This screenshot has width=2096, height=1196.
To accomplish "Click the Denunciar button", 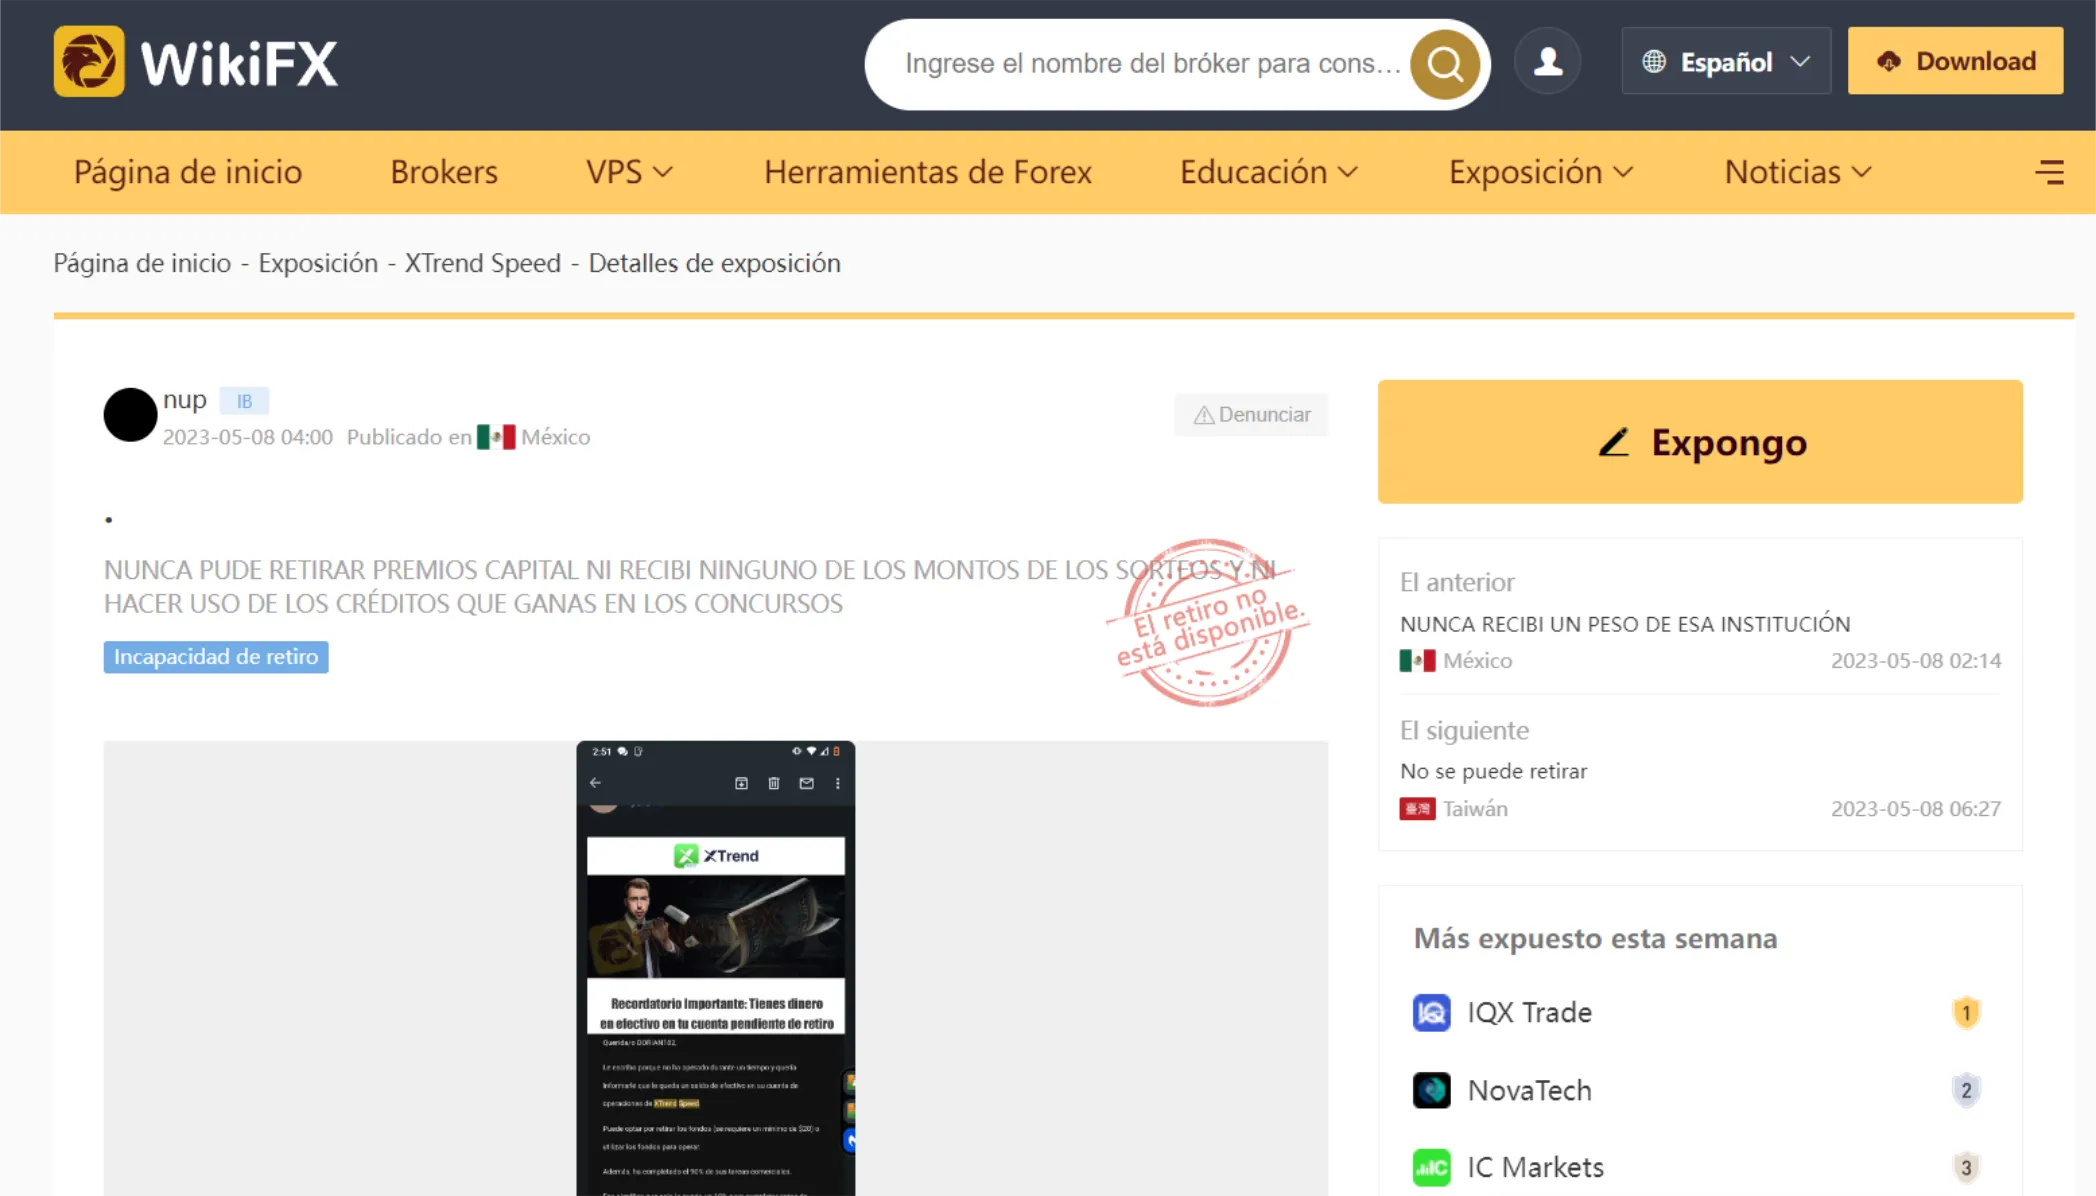I will [x=1251, y=415].
